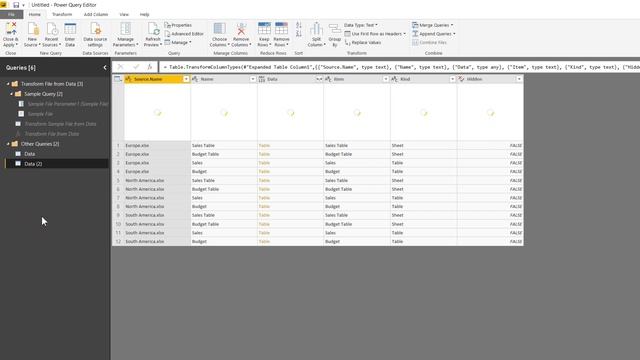Image resolution: width=640 pixels, height=360 pixels.
Task: Expand the Data column
Action: tap(319, 79)
